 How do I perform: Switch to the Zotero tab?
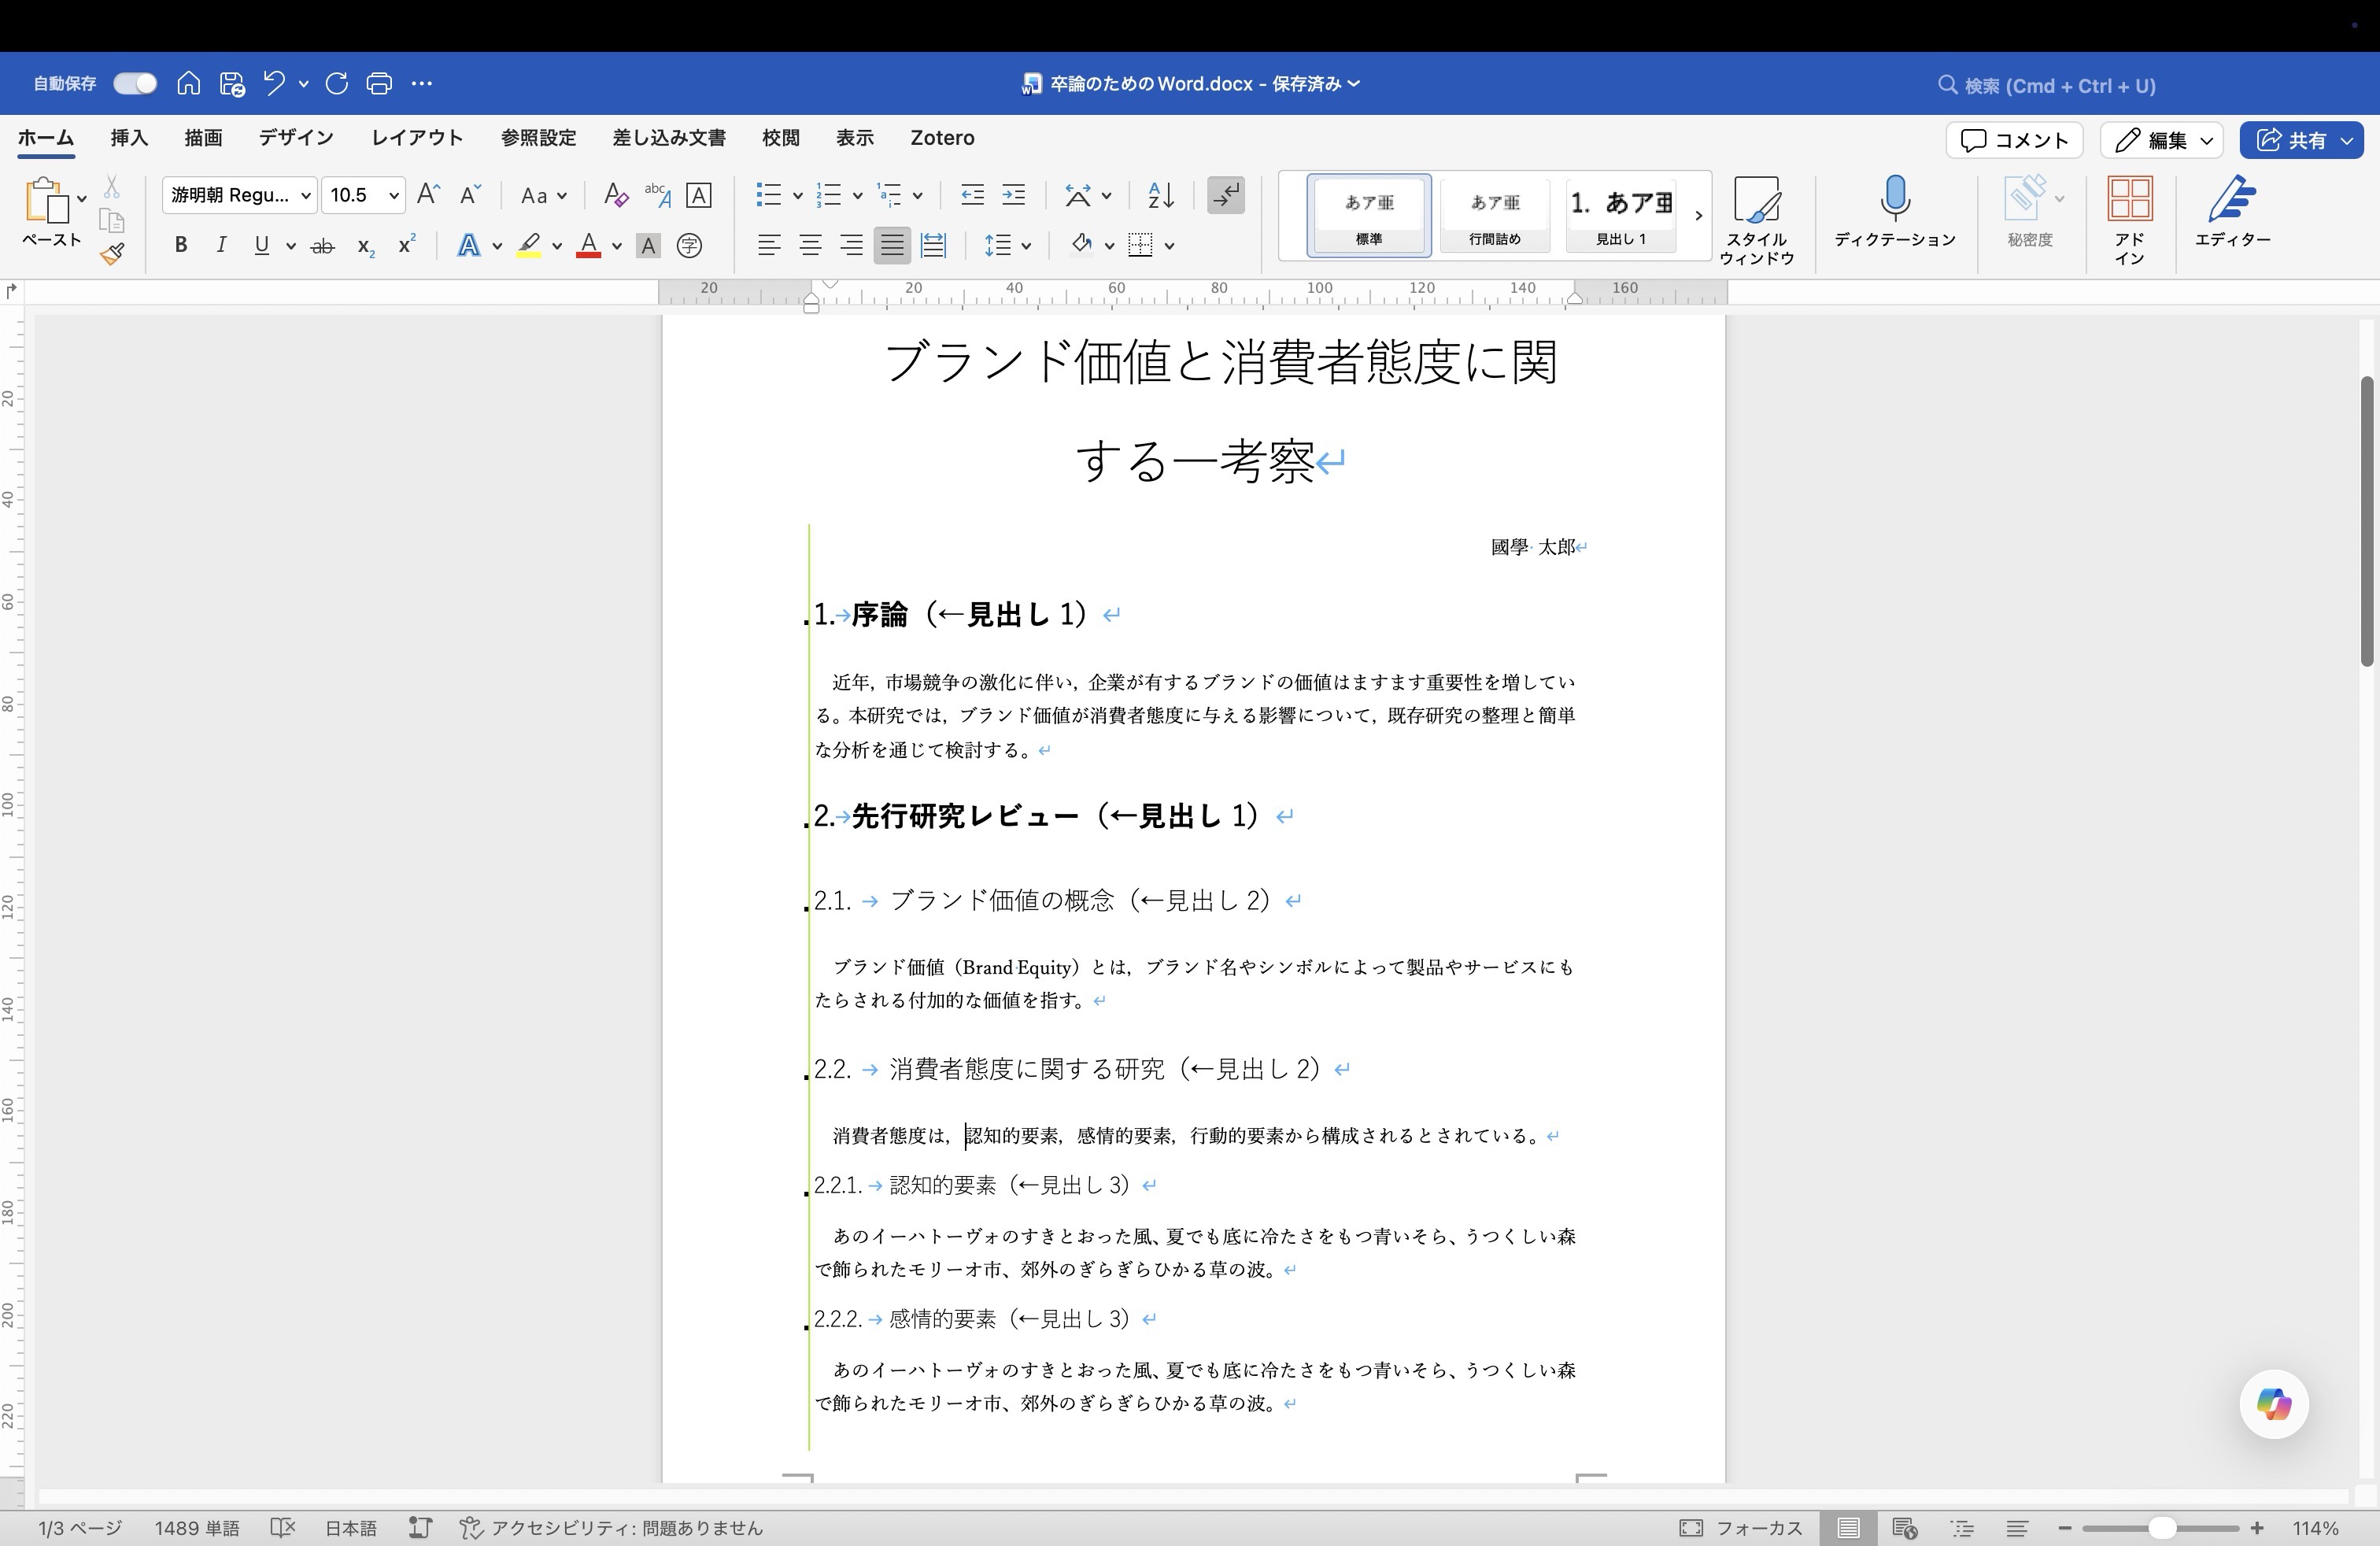pos(941,138)
